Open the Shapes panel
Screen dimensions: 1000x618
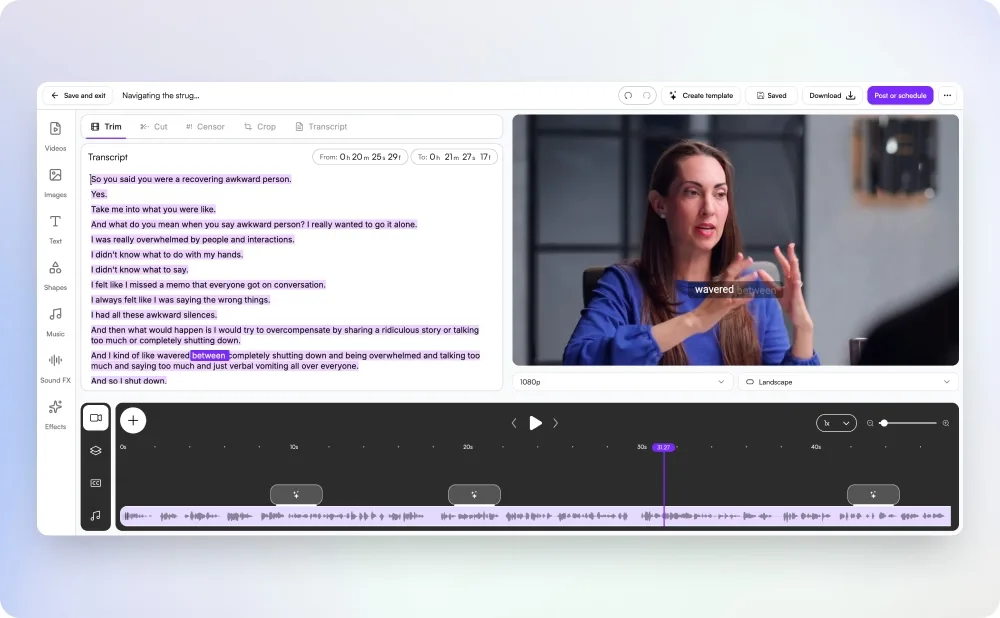pos(55,275)
